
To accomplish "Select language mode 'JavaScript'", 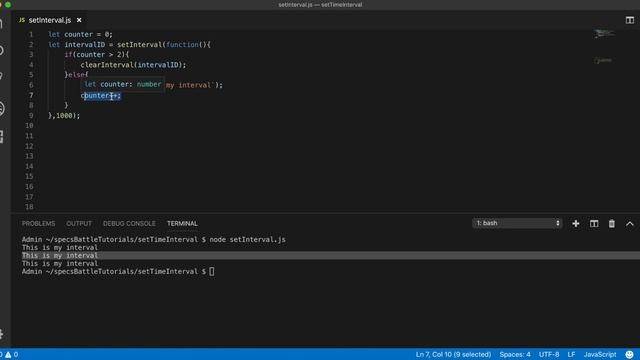I will (600, 354).
